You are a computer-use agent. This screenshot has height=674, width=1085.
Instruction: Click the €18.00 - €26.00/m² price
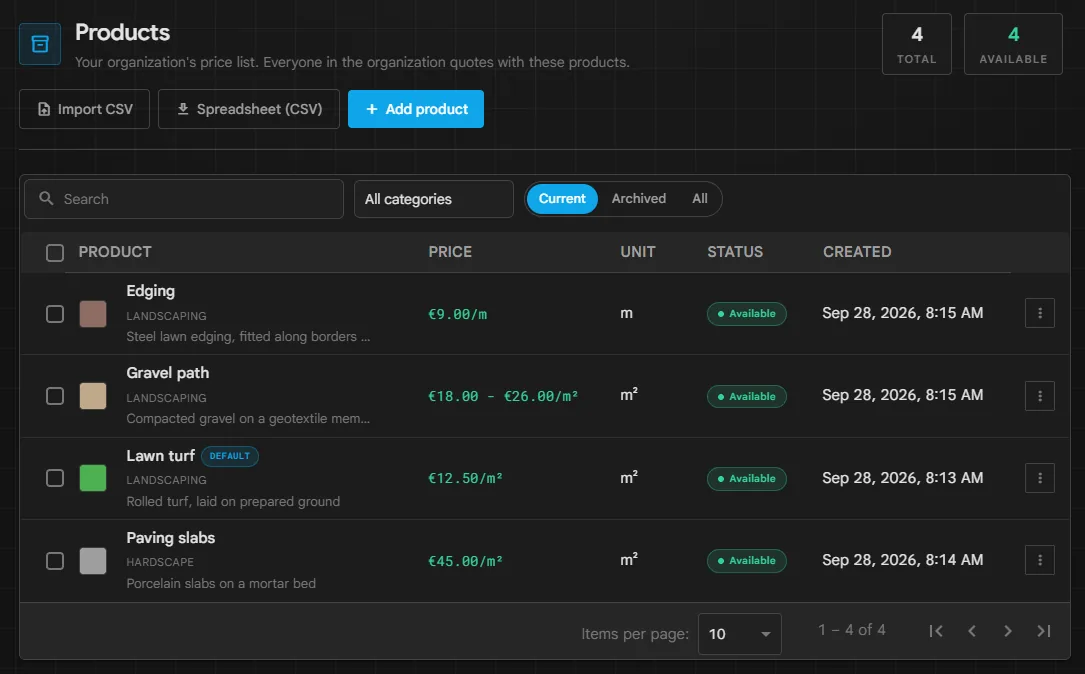(x=503, y=397)
